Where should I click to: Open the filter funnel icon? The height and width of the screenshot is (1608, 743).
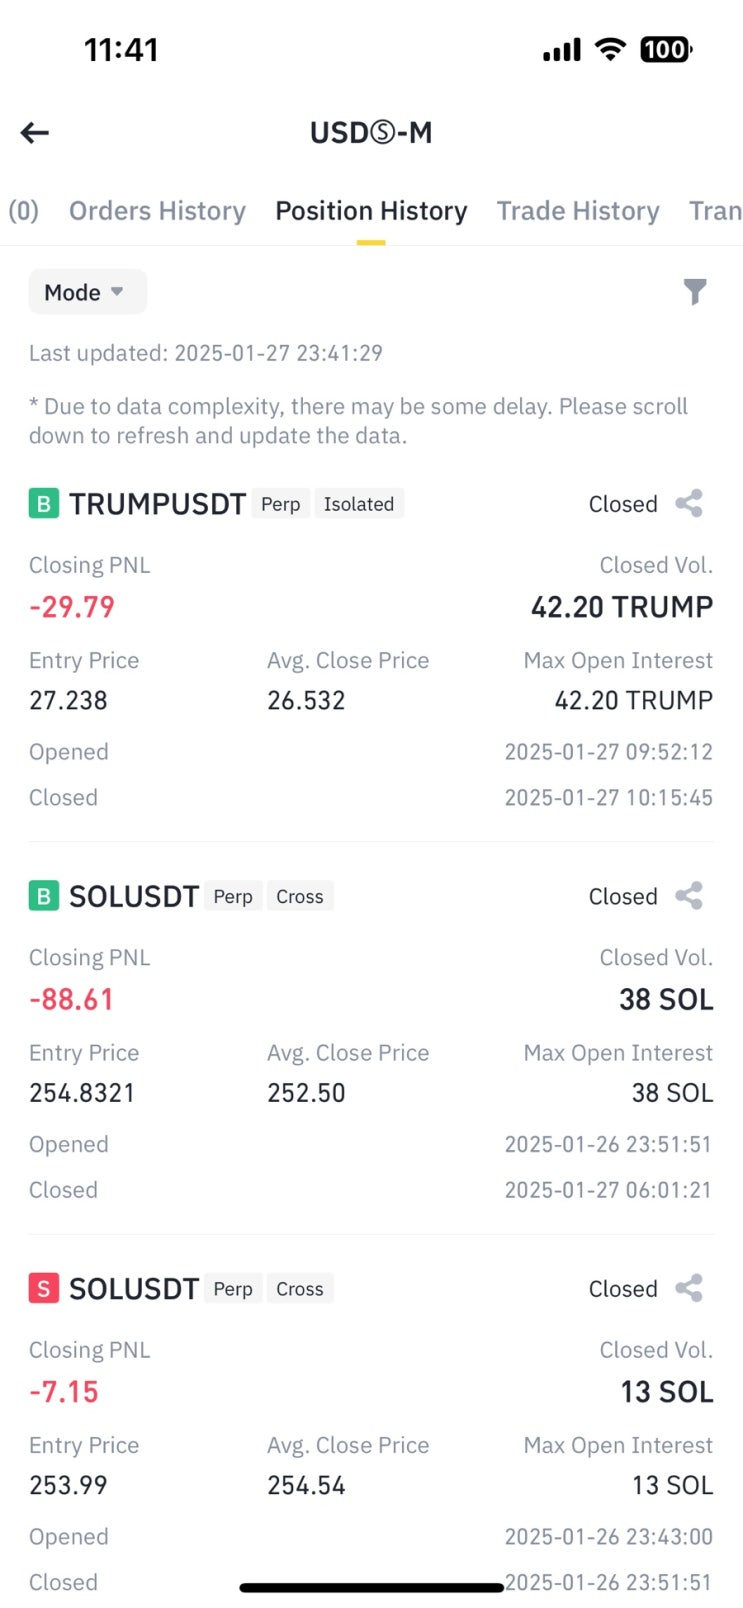[695, 292]
